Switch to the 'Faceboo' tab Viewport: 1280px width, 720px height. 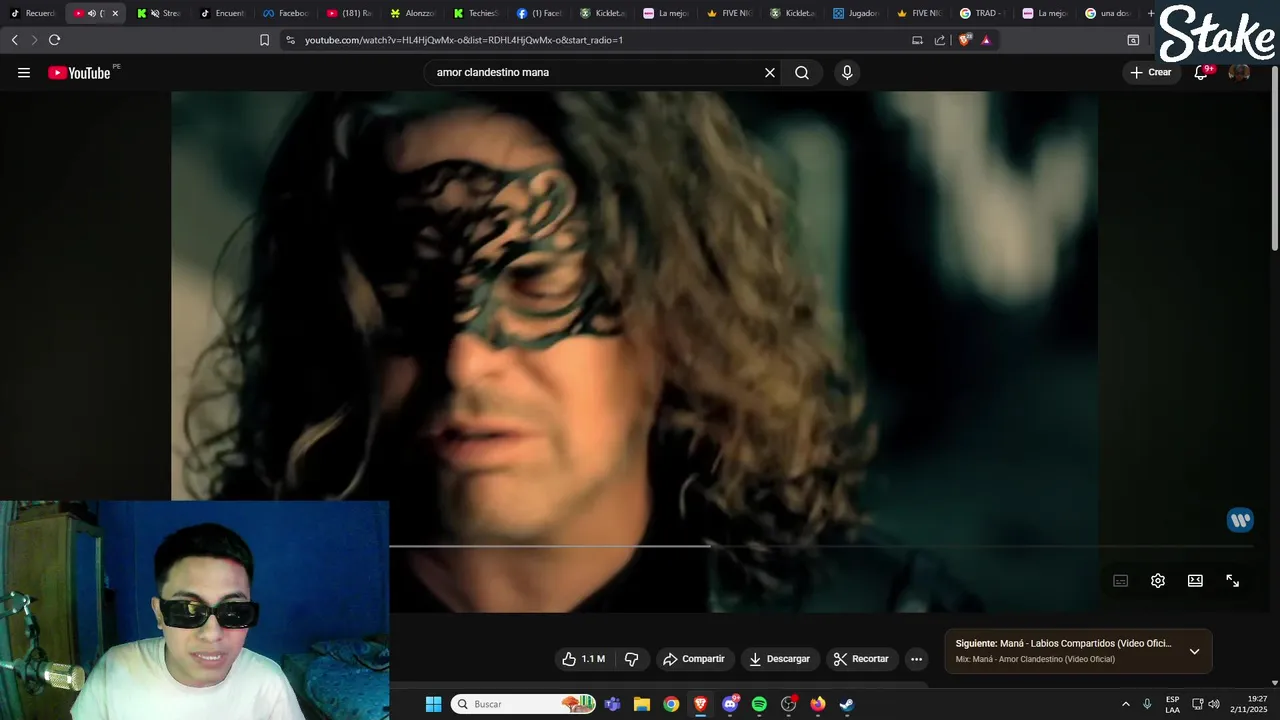(285, 13)
